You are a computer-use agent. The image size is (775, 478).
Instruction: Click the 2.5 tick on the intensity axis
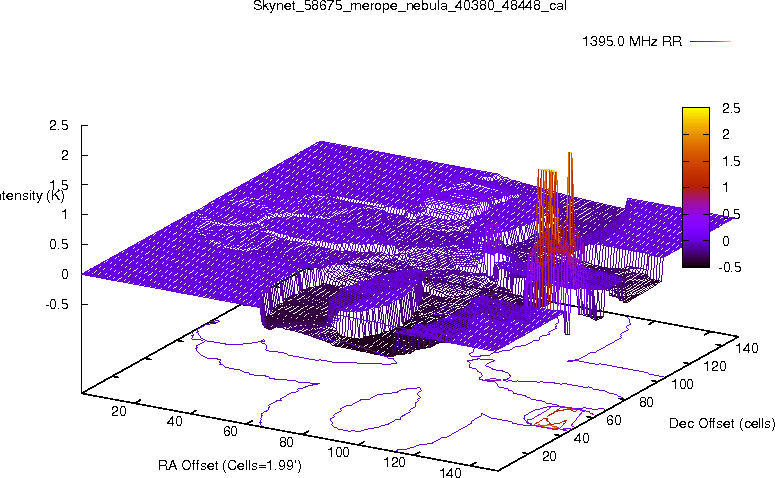59,126
